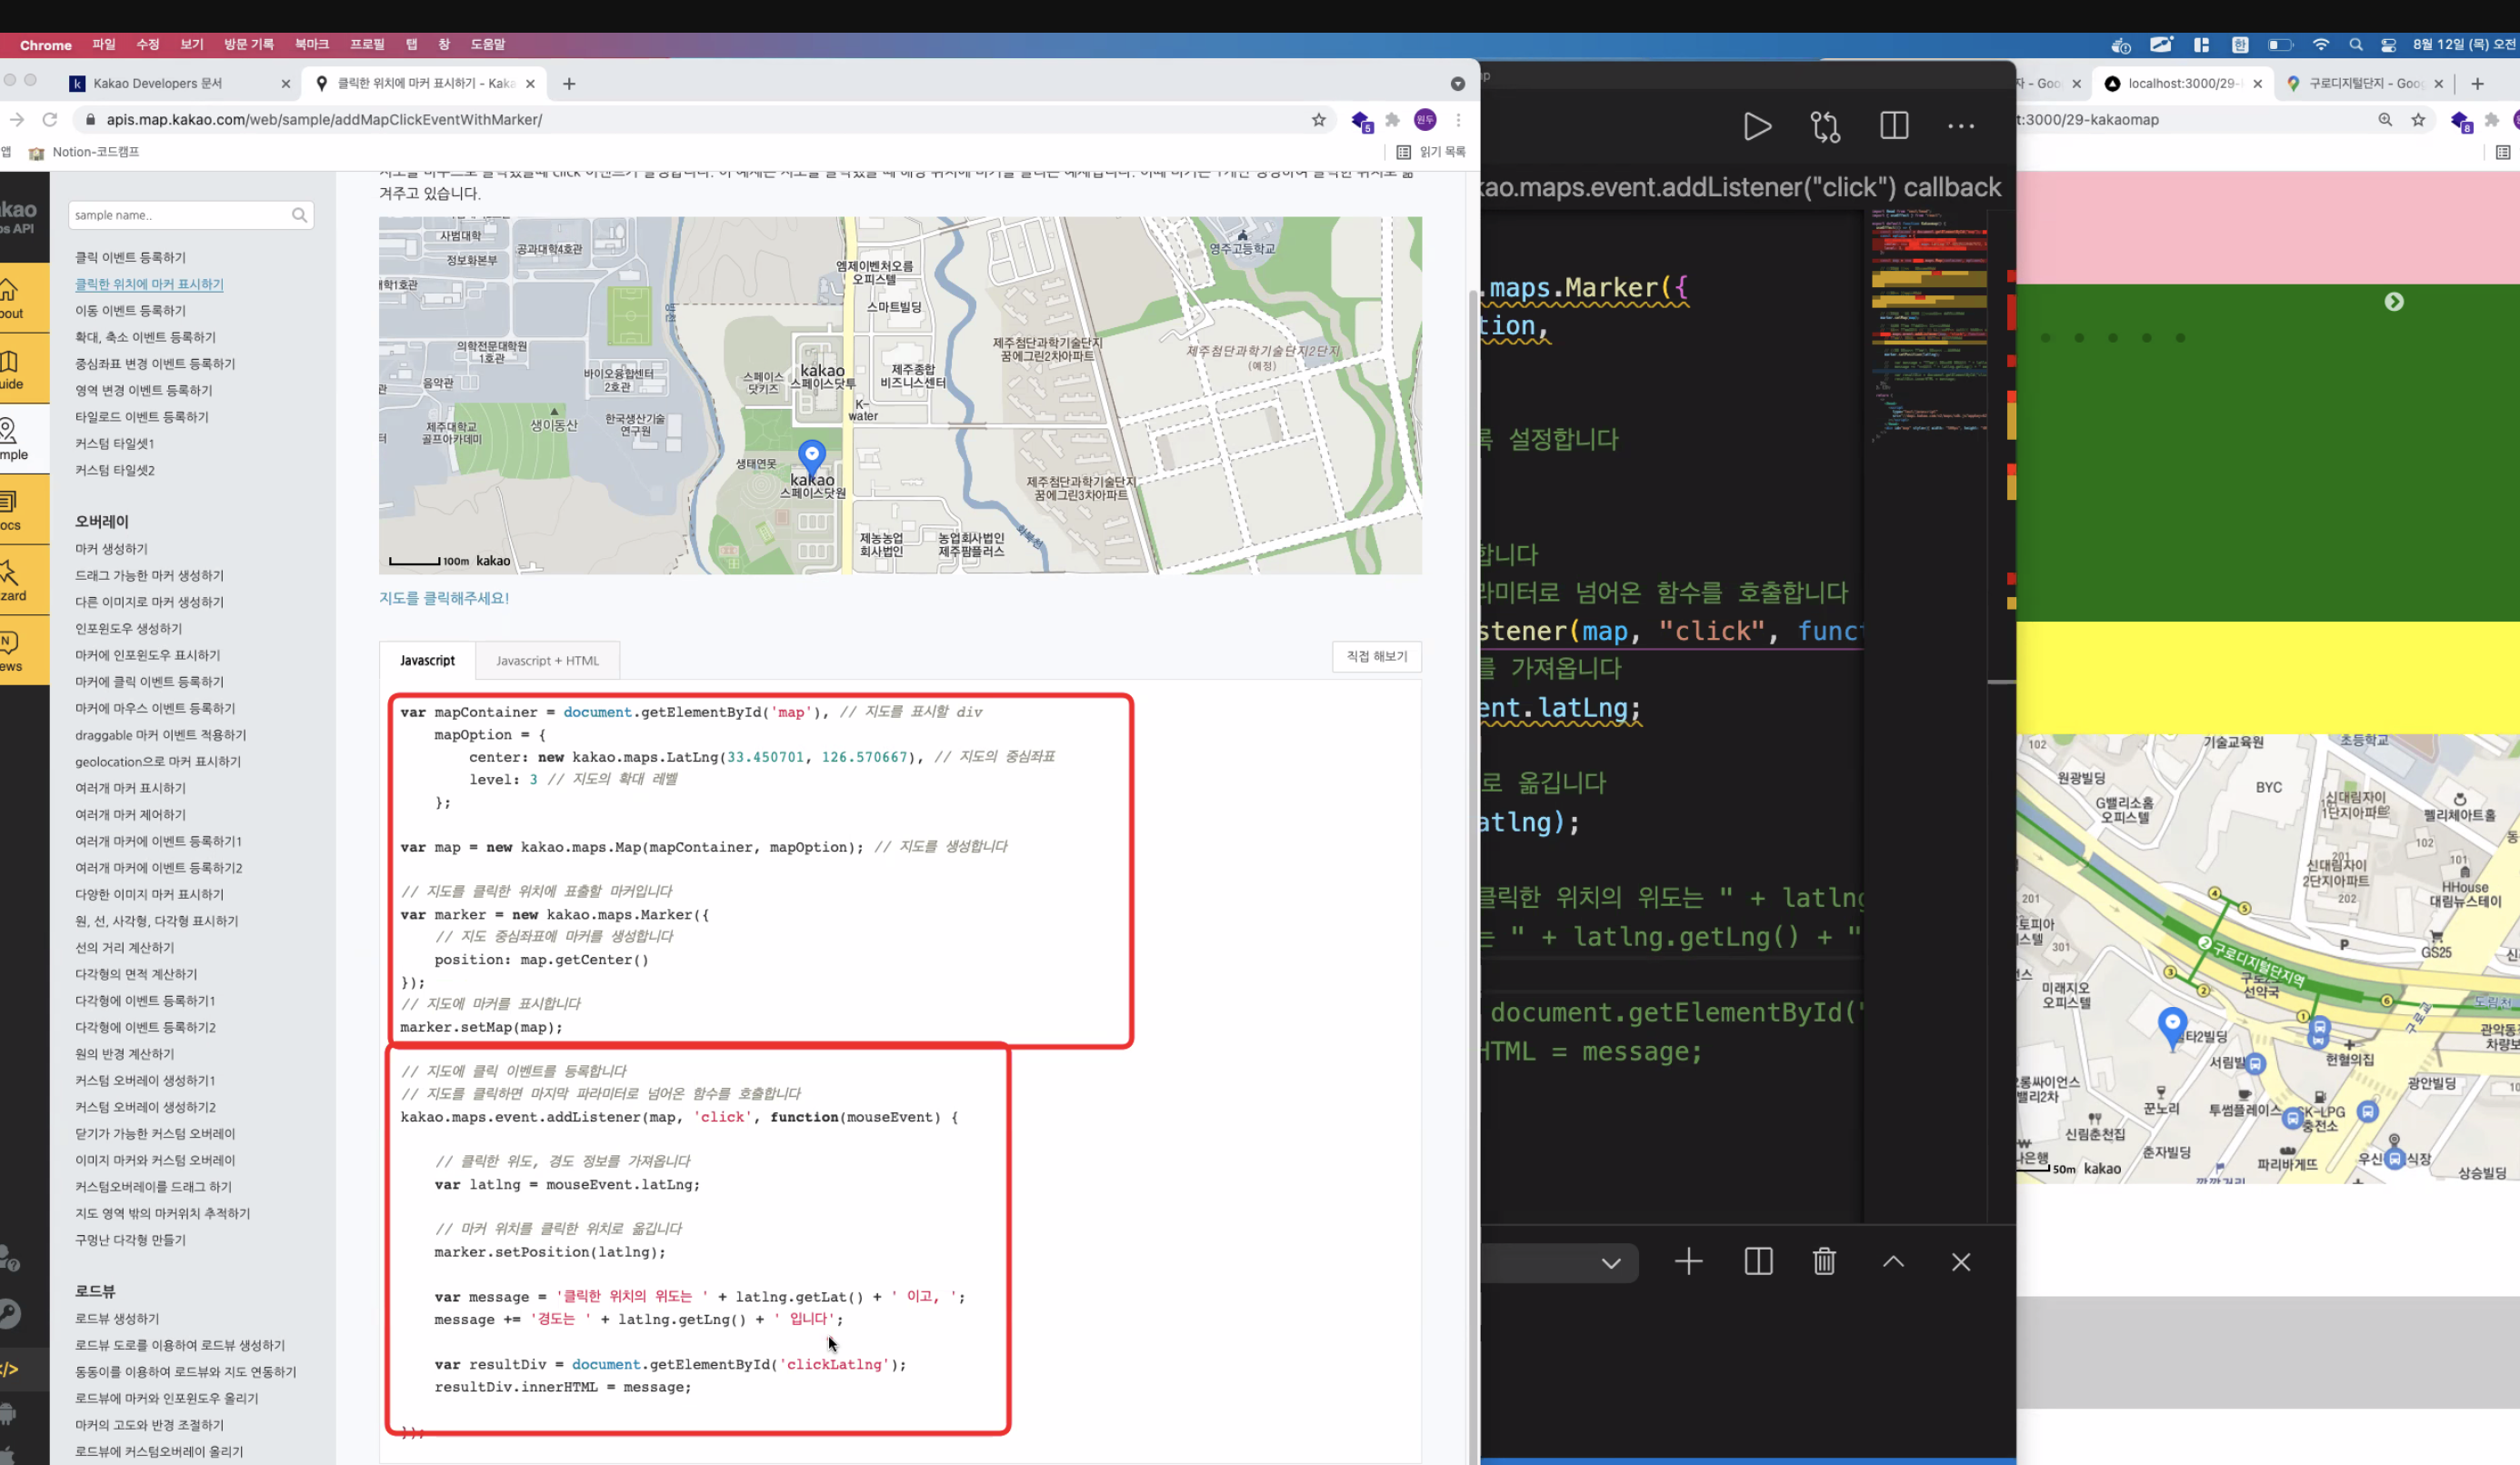Click the terminal trash kill icon
Viewport: 2520px width, 1465px height.
[x=1824, y=1262]
